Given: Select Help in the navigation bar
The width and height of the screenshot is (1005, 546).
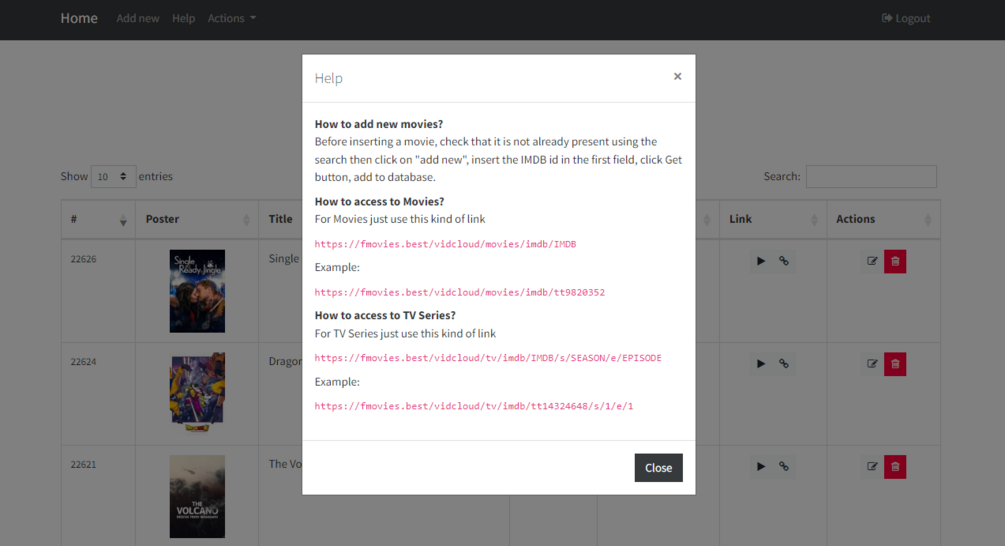Looking at the screenshot, I should point(183,18).
